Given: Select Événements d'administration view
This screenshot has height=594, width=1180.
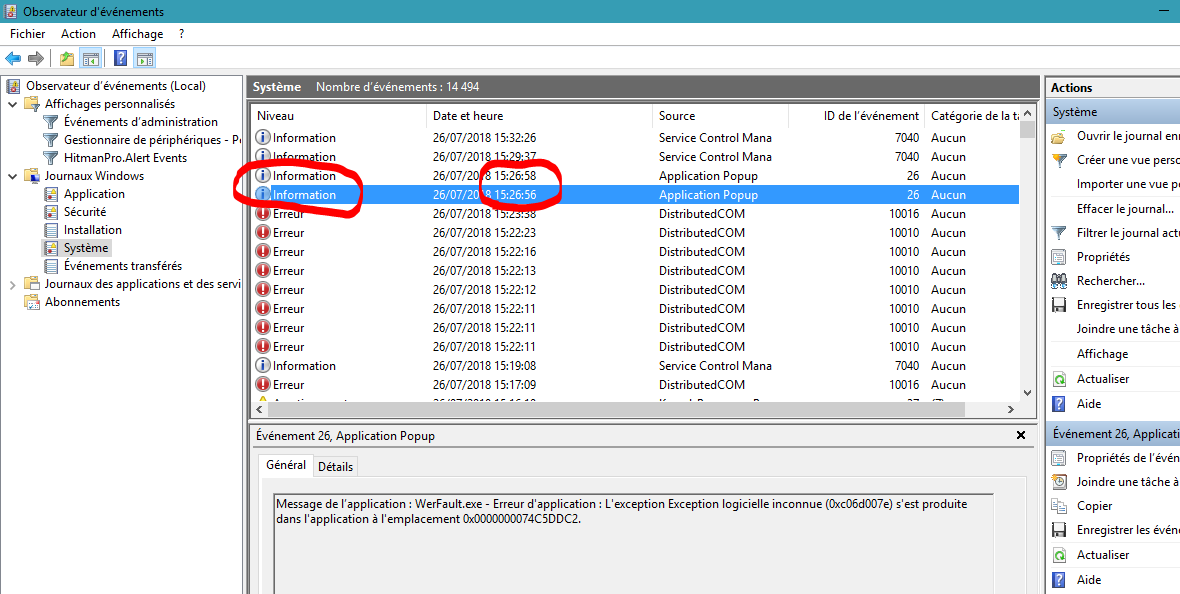Looking at the screenshot, I should pyautogui.click(x=141, y=122).
